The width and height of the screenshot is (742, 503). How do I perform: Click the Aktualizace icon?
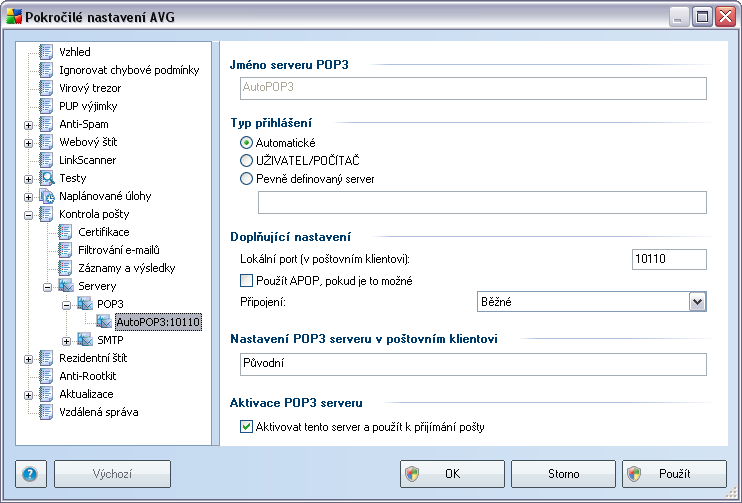coord(46,394)
